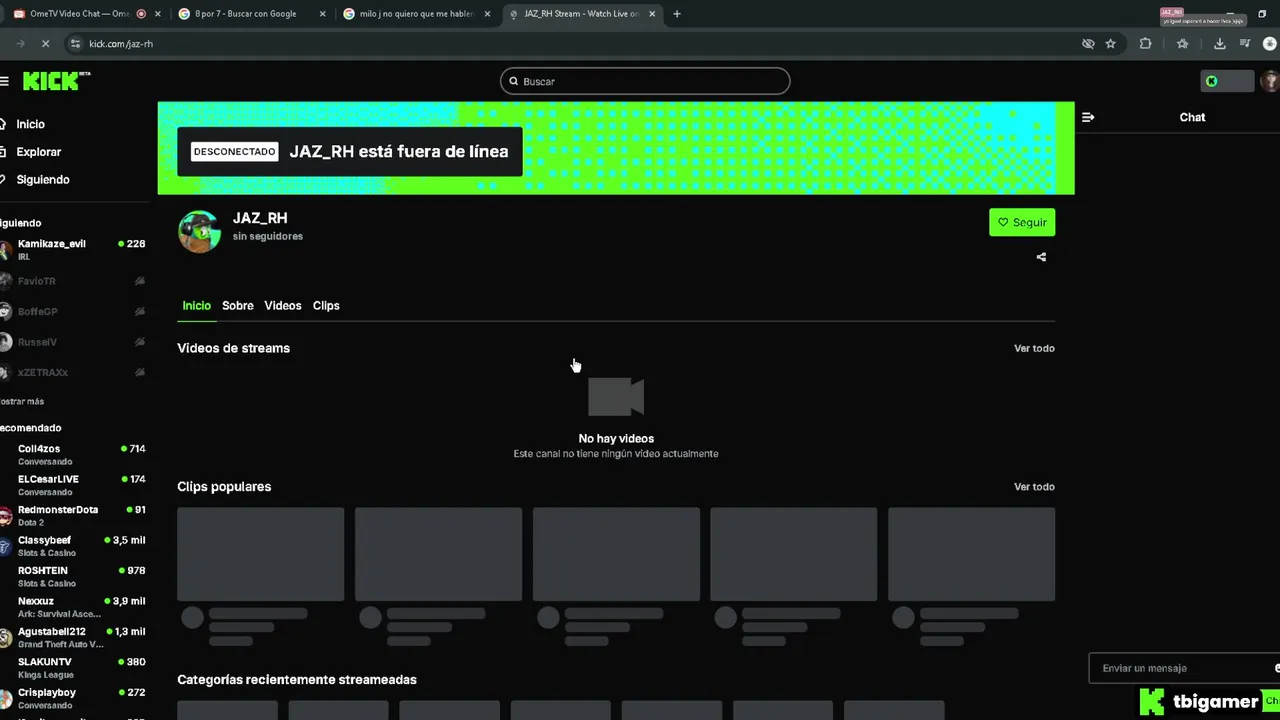Screen dimensions: 1280x720
Task: Open Crisplayboy recommended channel
Action: pos(73,698)
